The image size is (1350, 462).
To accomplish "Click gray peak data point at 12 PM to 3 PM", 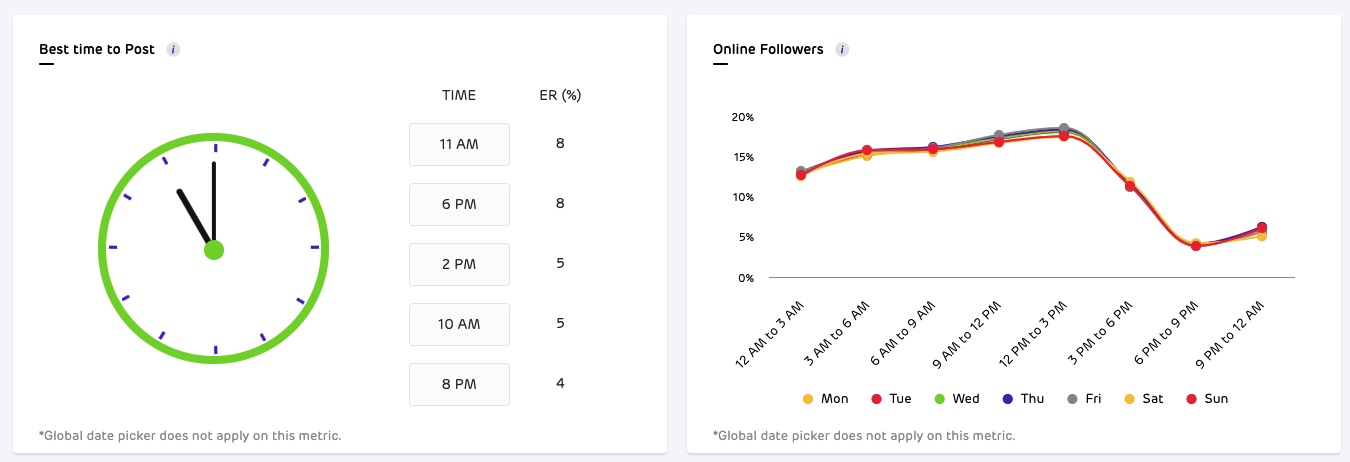I will (1064, 129).
